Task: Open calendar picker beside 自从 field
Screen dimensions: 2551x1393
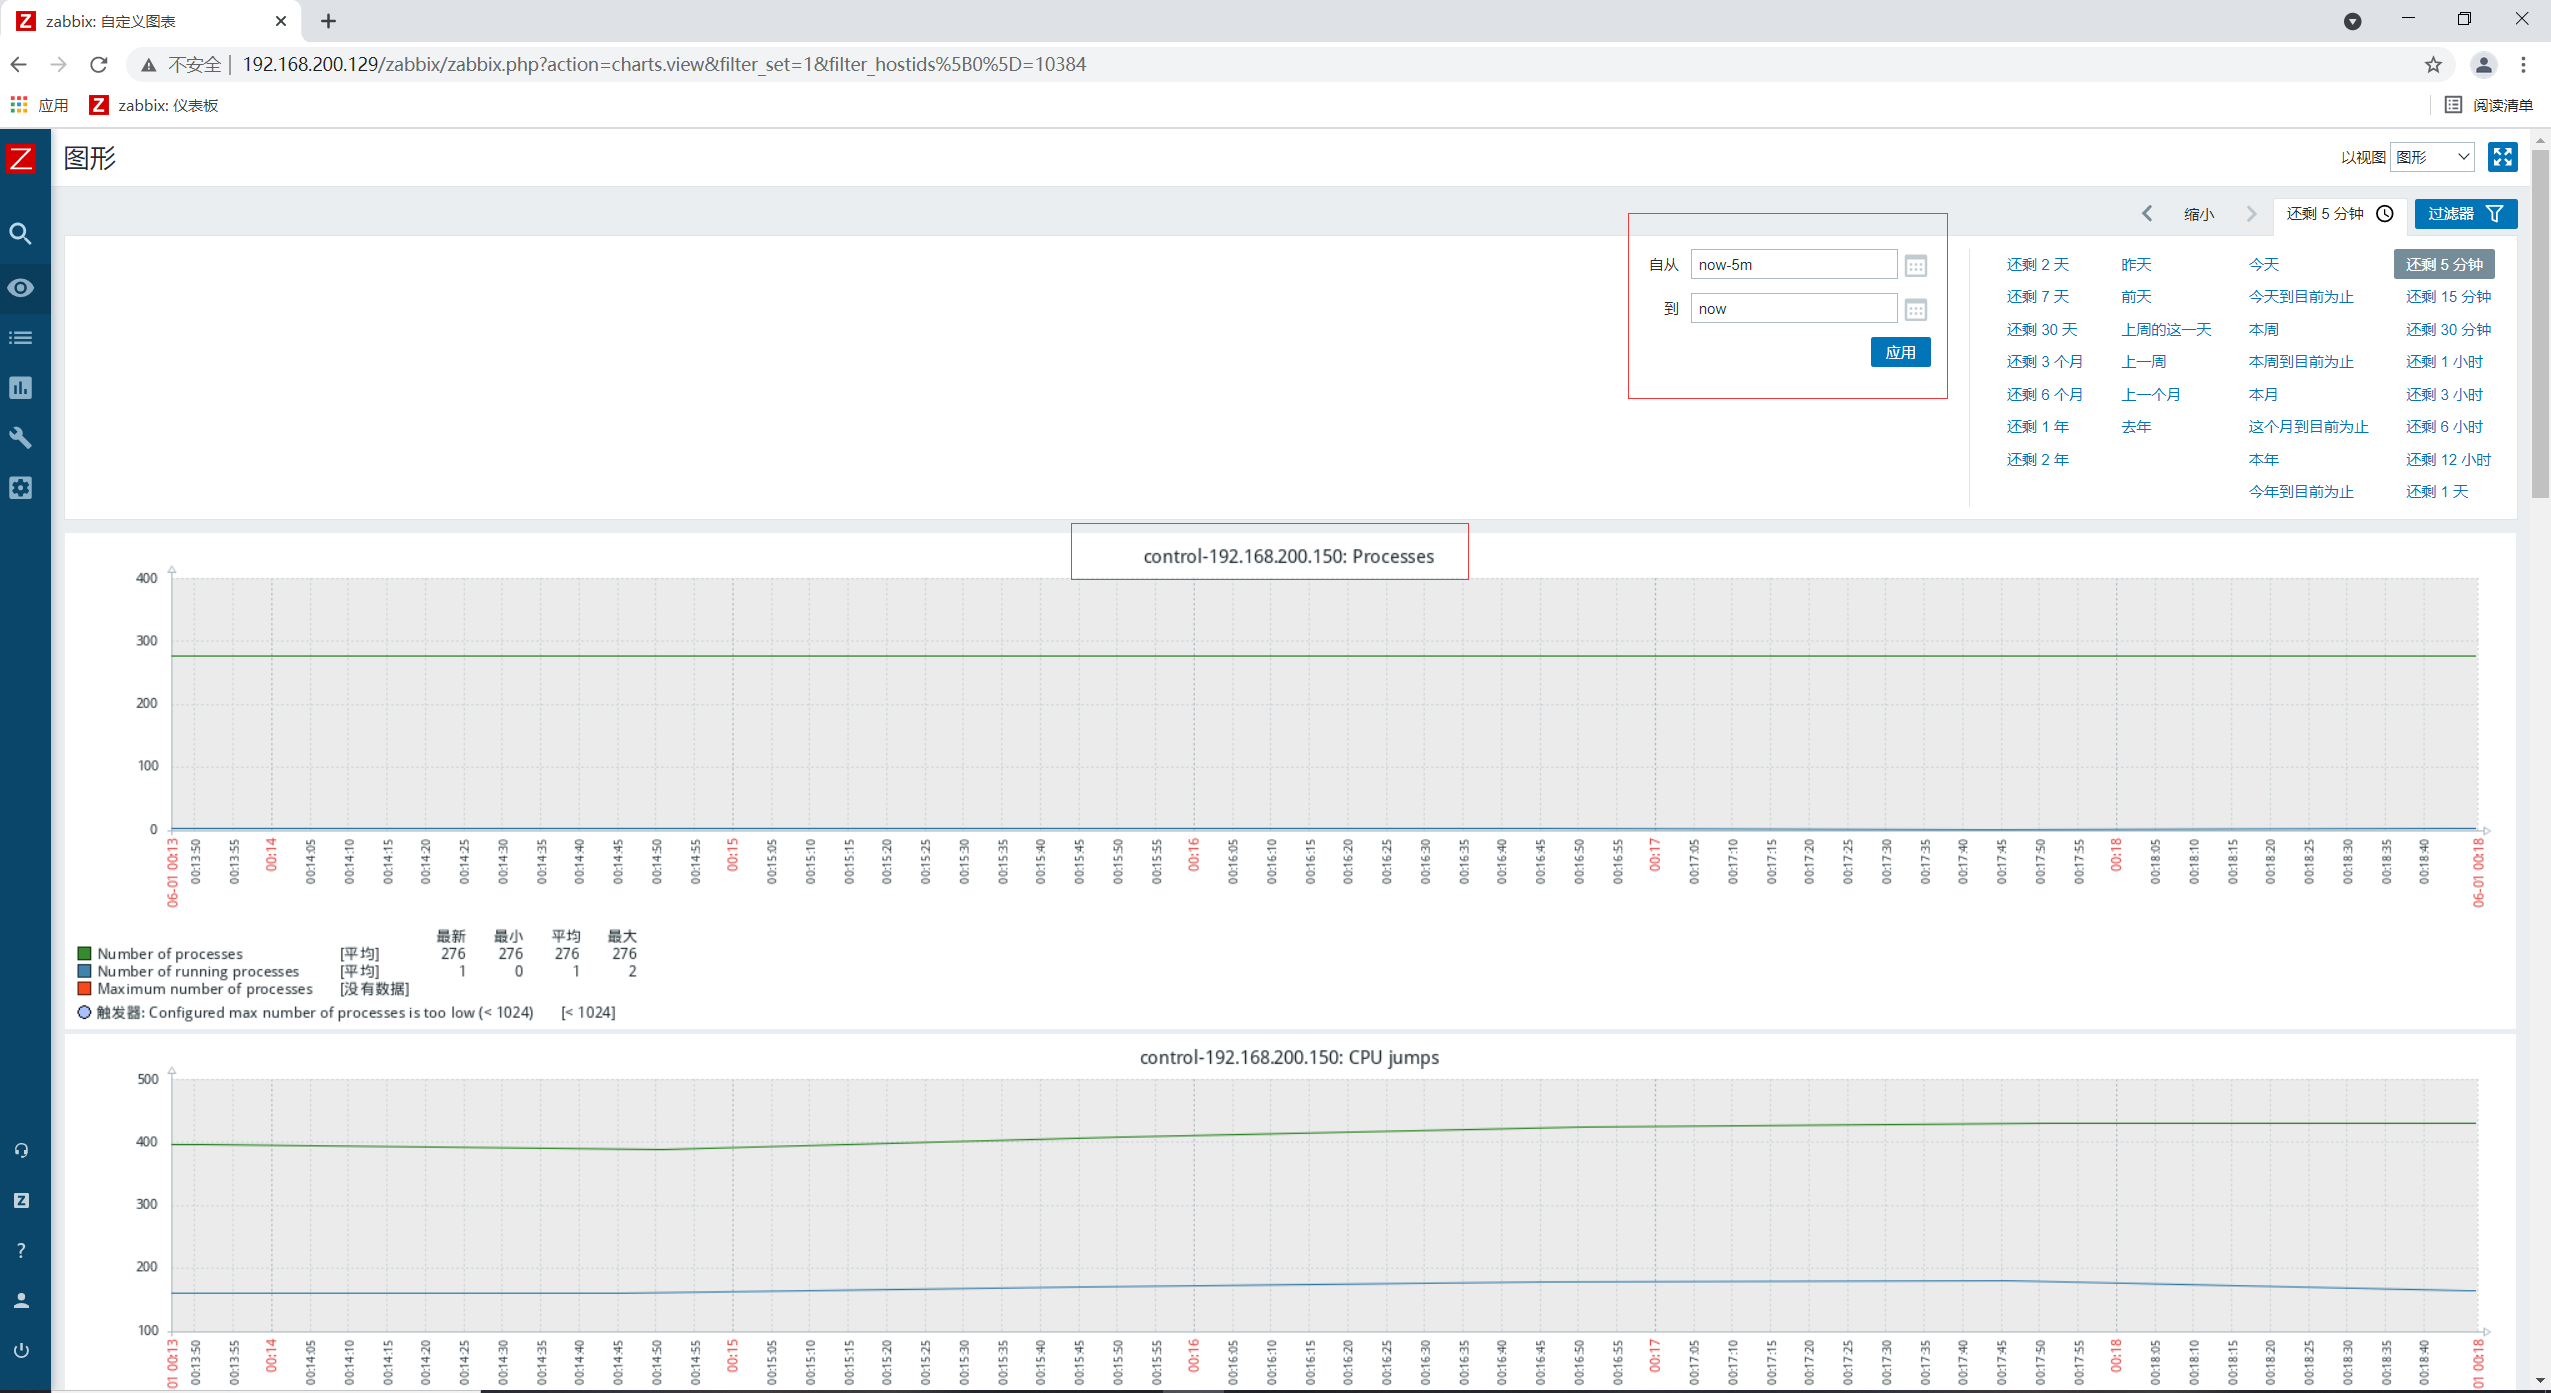Action: (1915, 266)
